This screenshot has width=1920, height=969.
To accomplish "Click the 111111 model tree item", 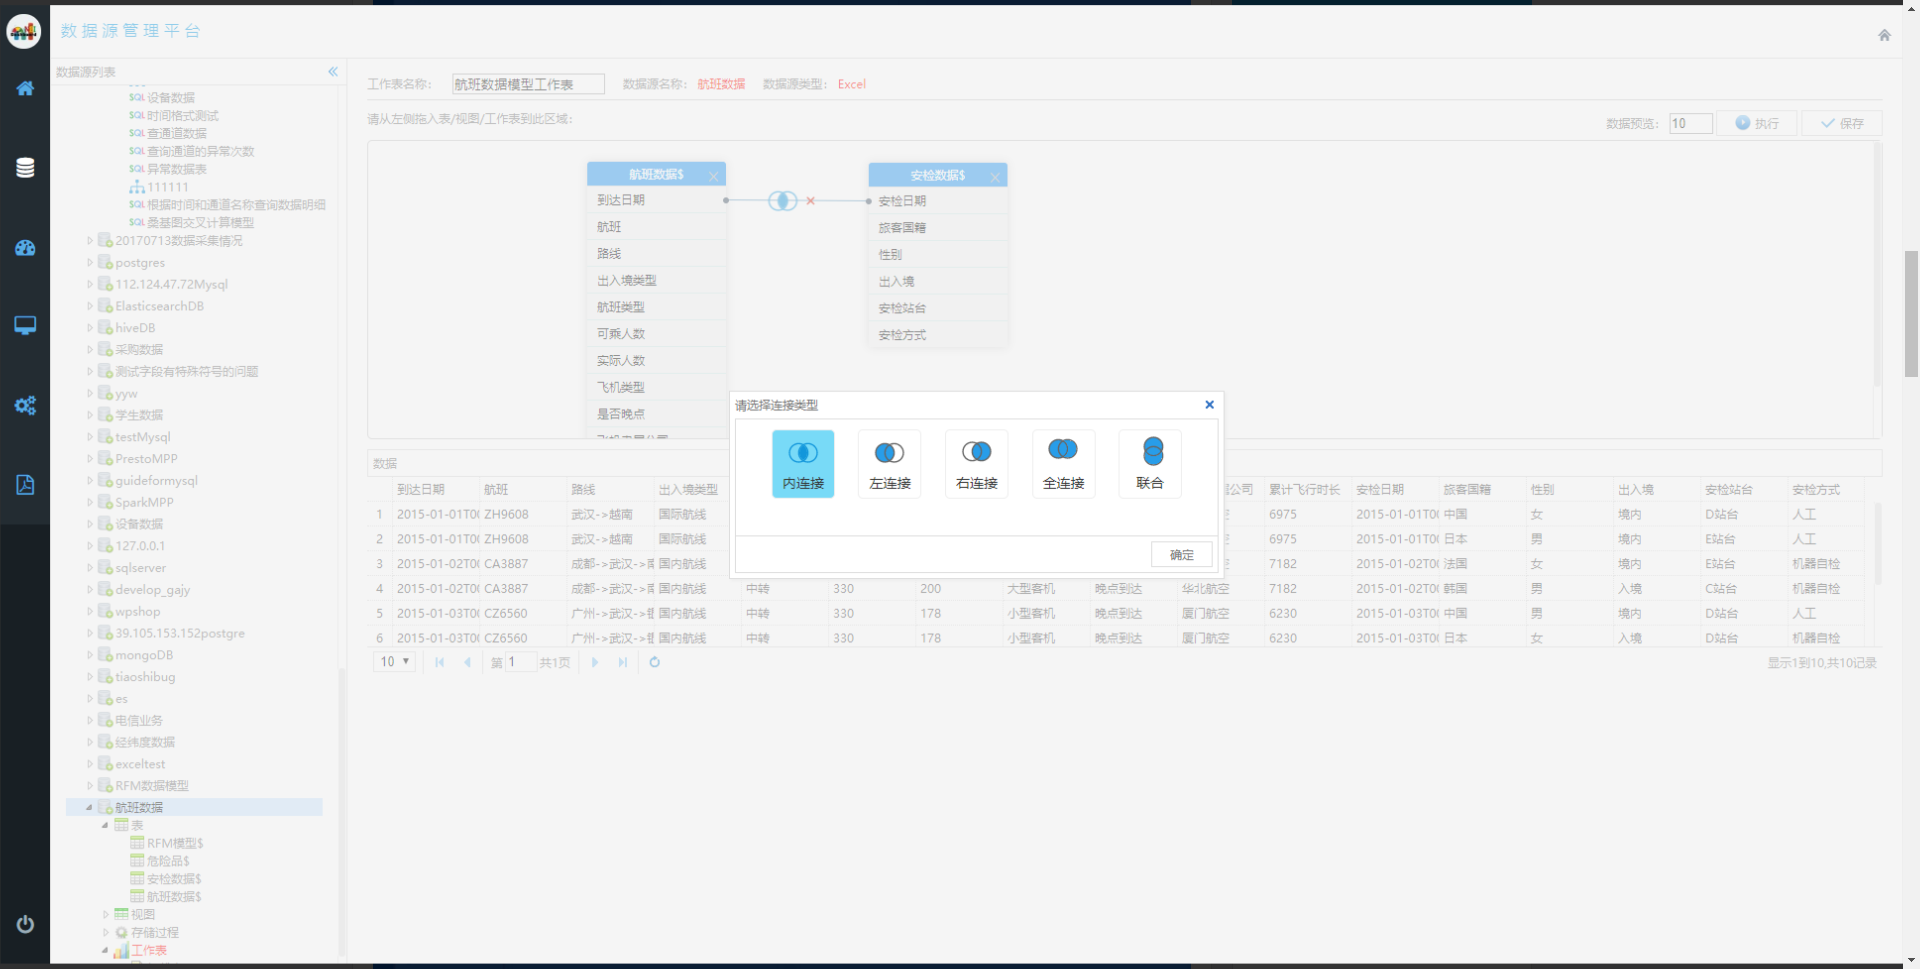I will click(168, 187).
